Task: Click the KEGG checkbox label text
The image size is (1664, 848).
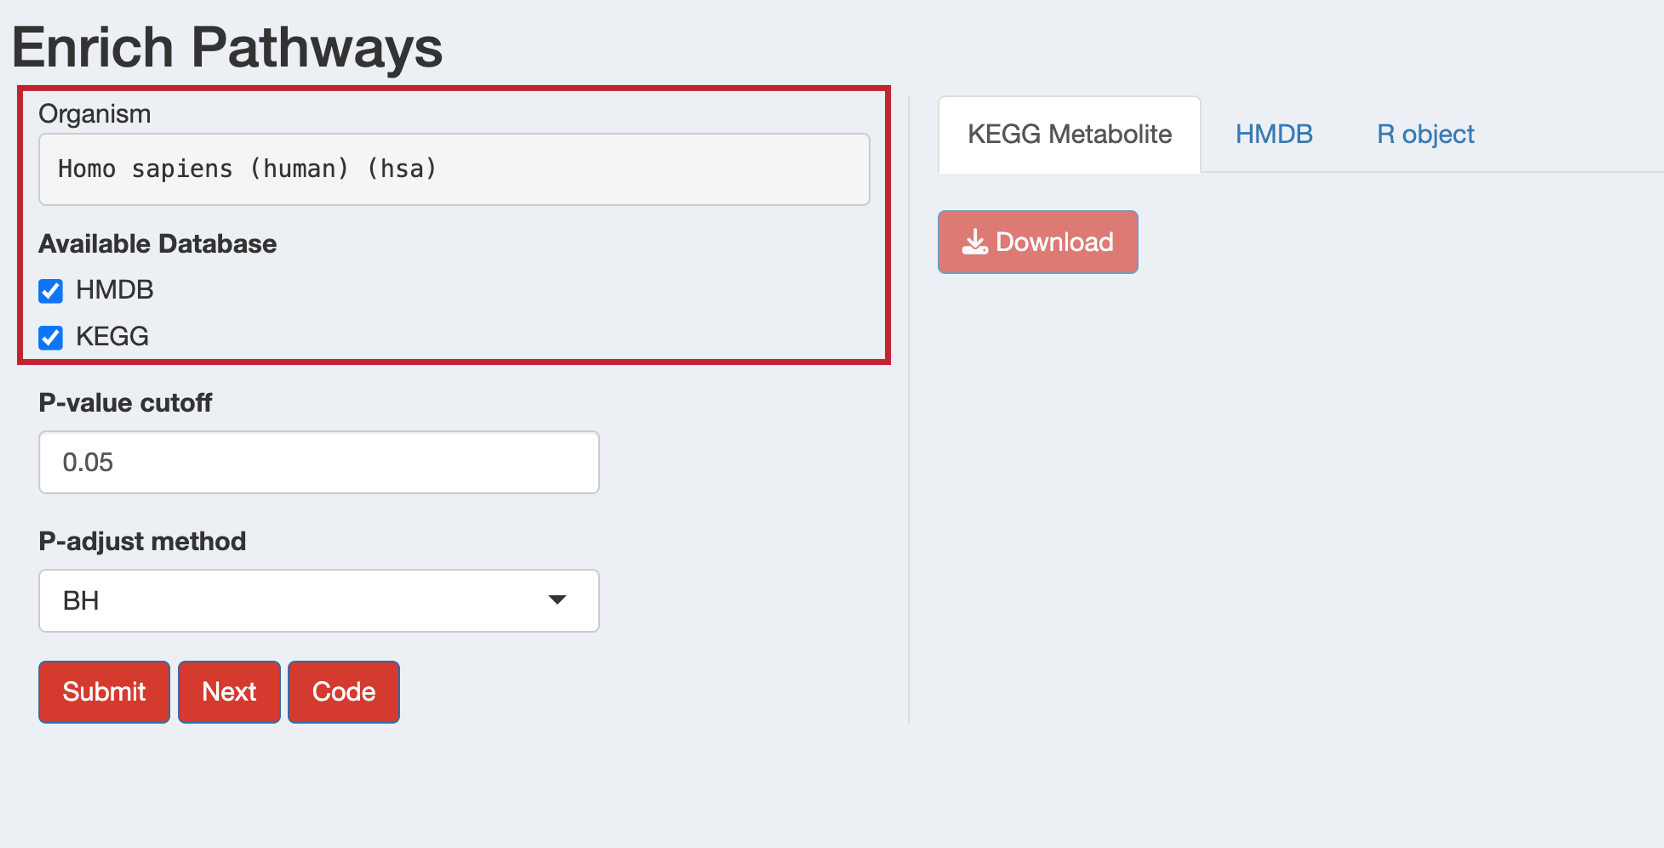Action: (x=112, y=337)
